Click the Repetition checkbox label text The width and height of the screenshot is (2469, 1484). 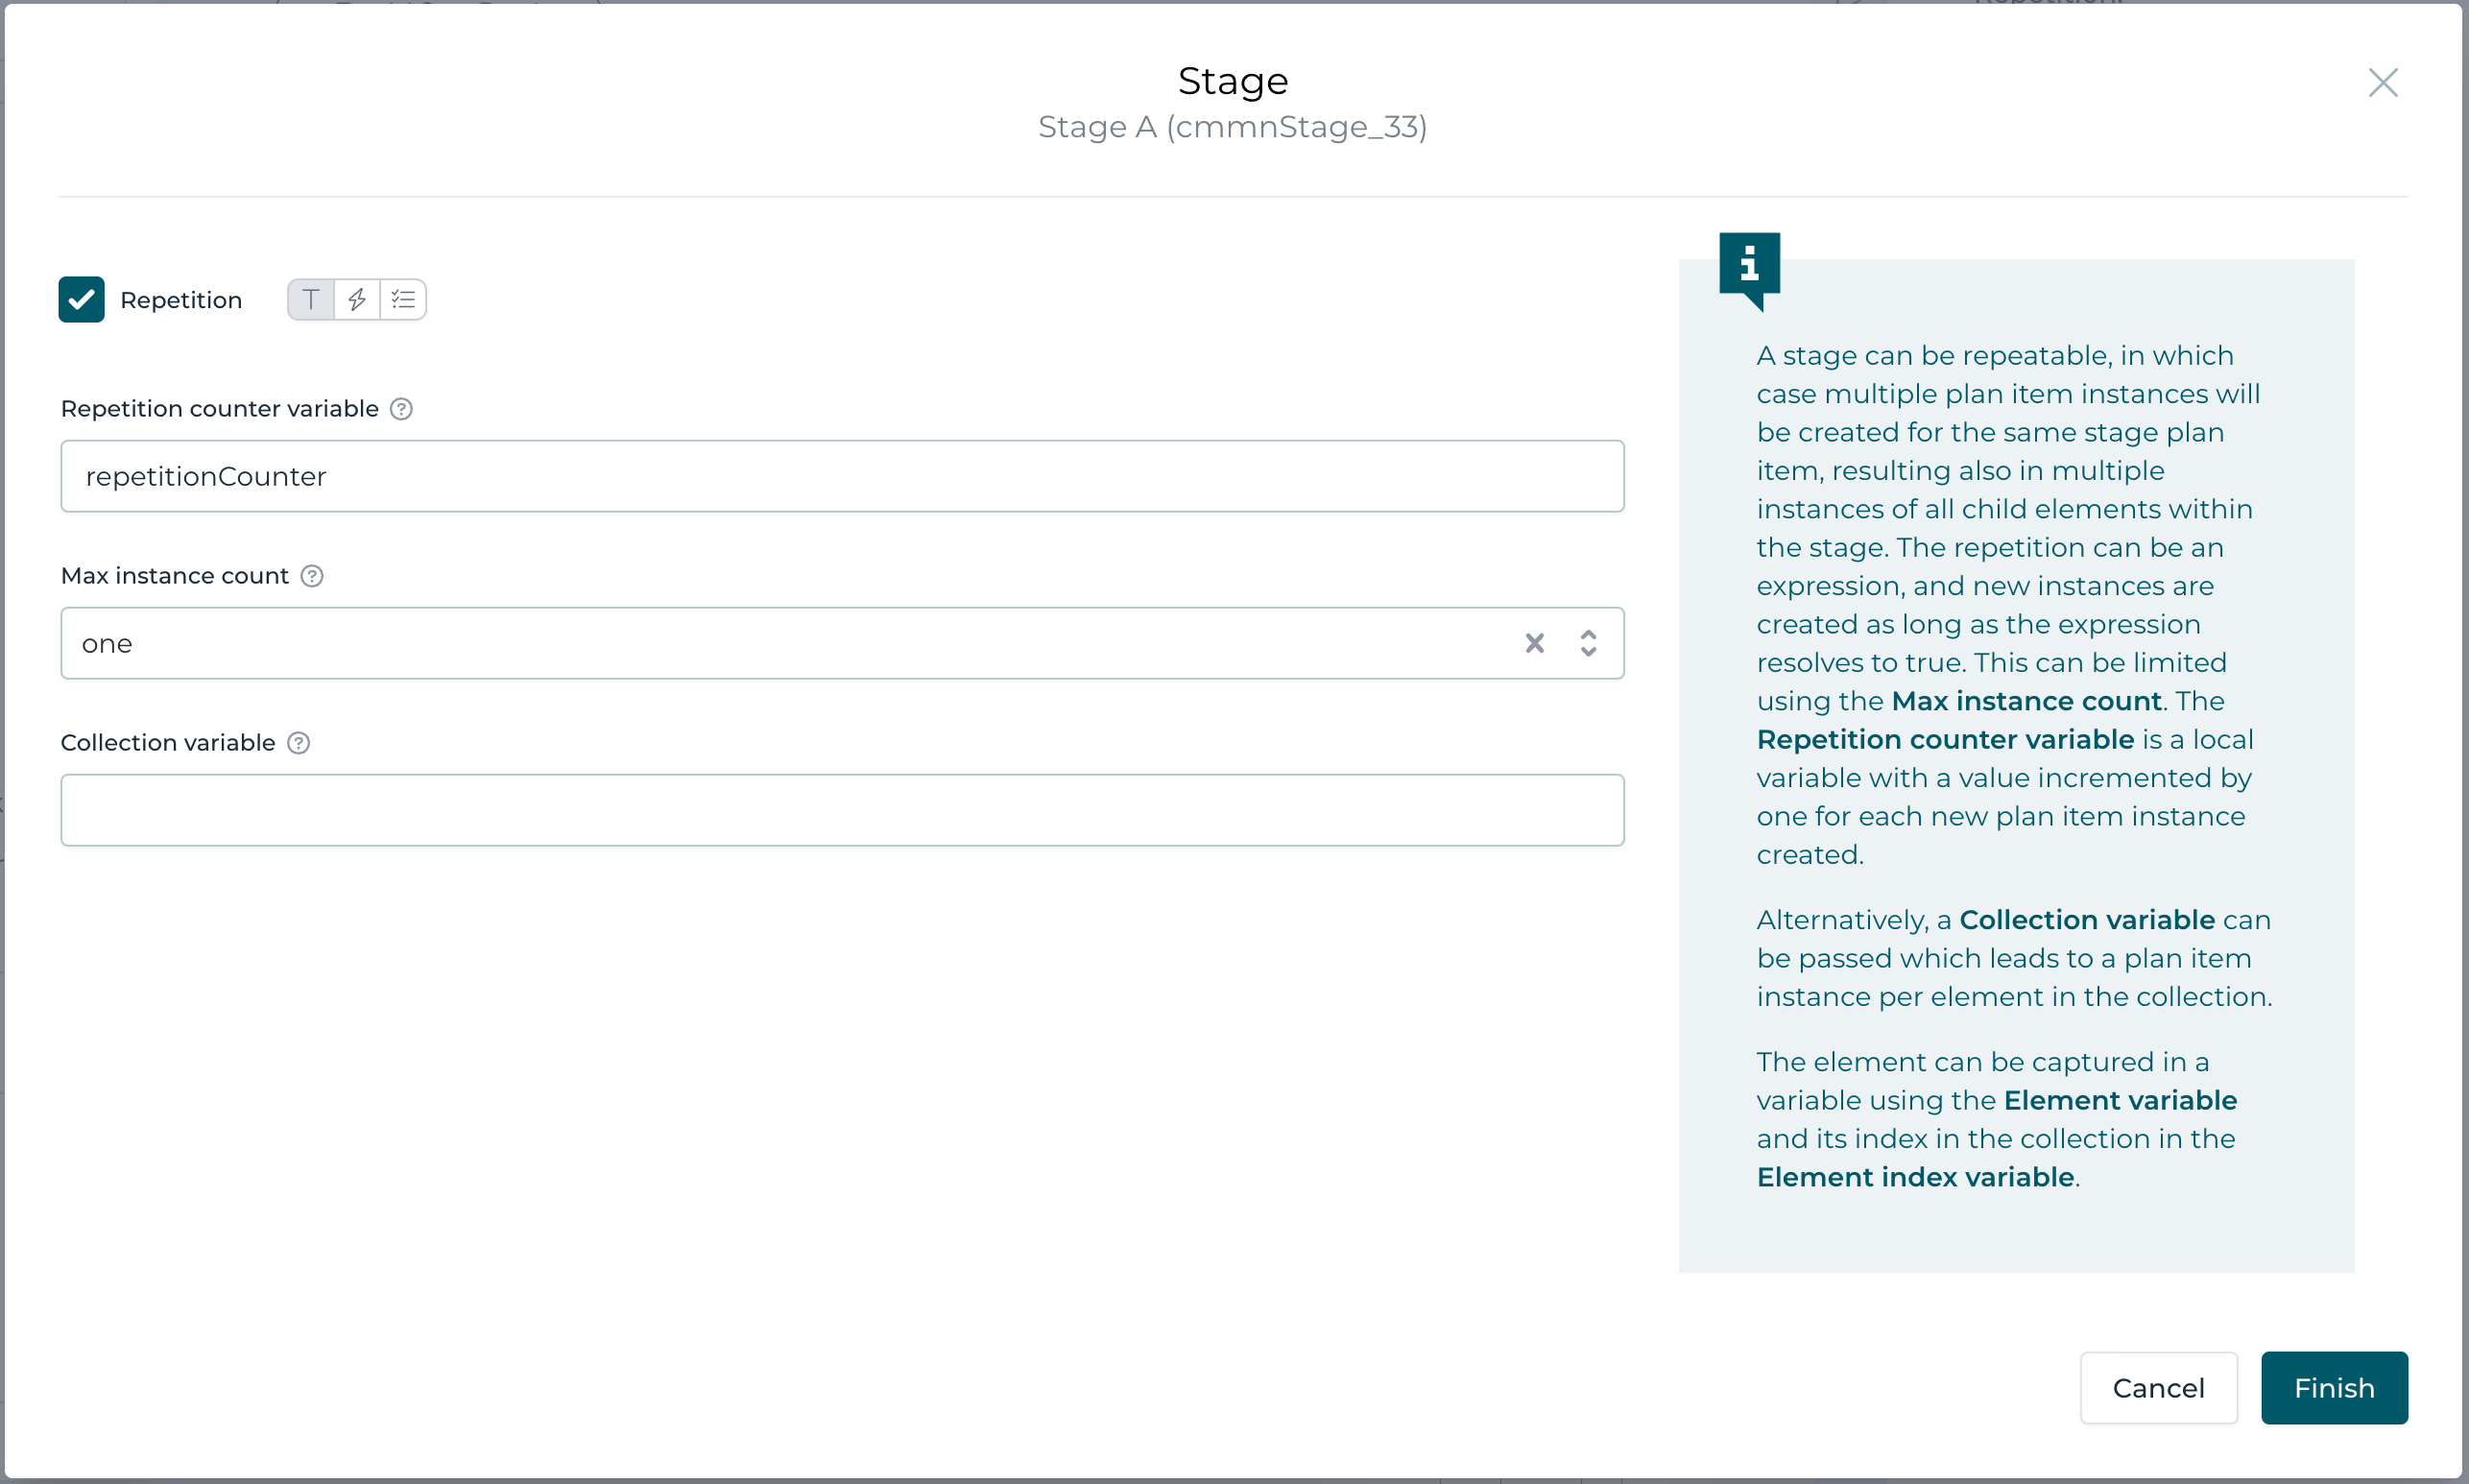(x=181, y=300)
